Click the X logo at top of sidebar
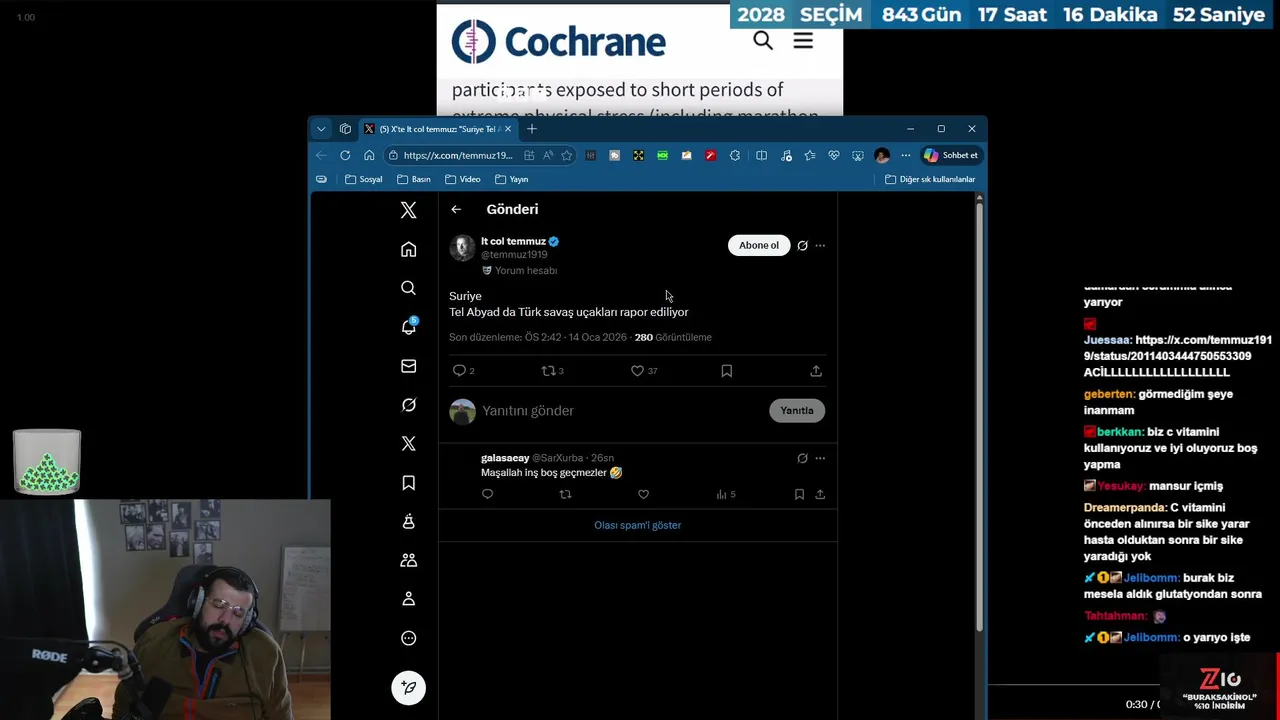The image size is (1280, 720). tap(408, 210)
